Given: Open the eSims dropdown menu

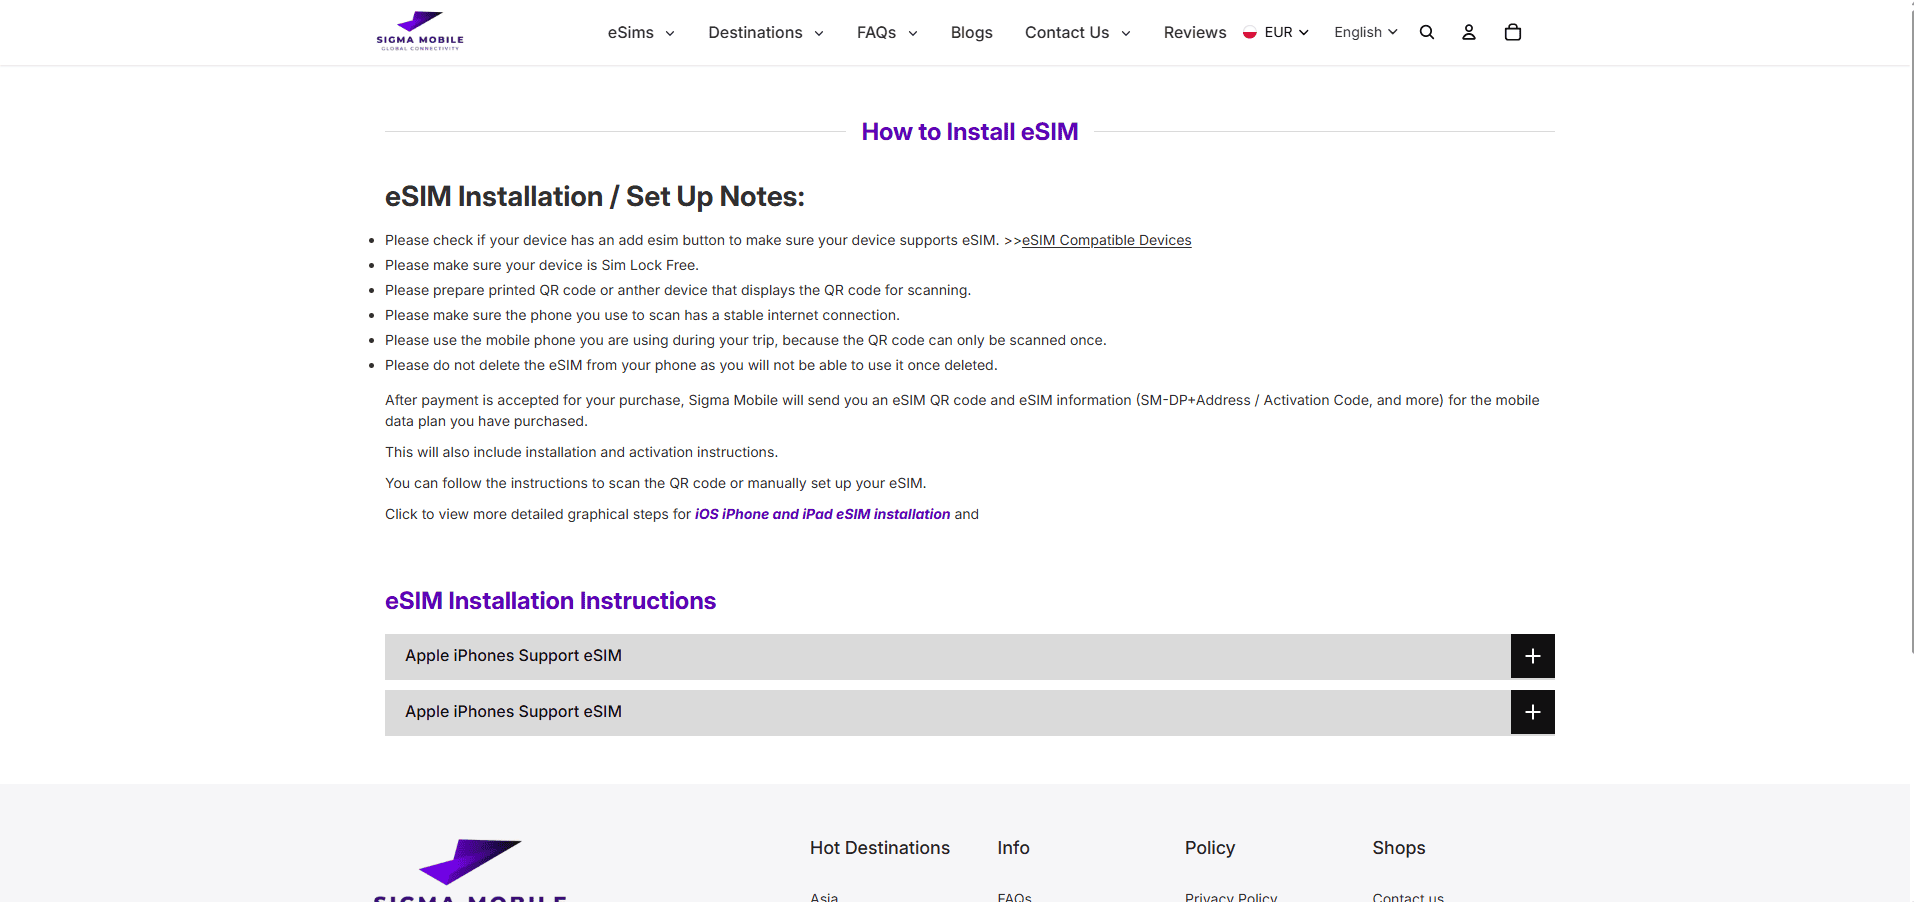Looking at the screenshot, I should coord(641,33).
